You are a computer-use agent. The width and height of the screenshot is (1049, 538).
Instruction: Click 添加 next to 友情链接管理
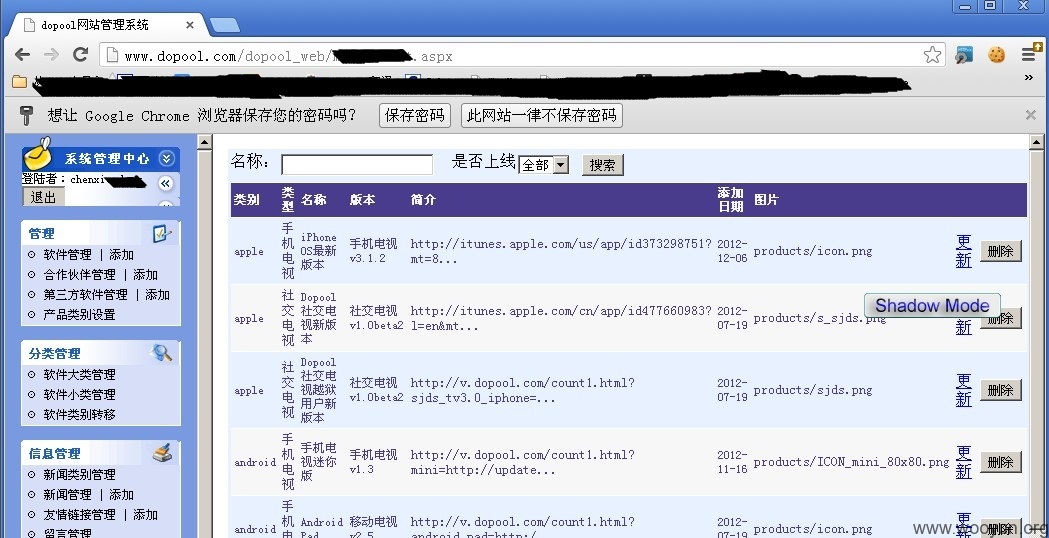pos(146,515)
